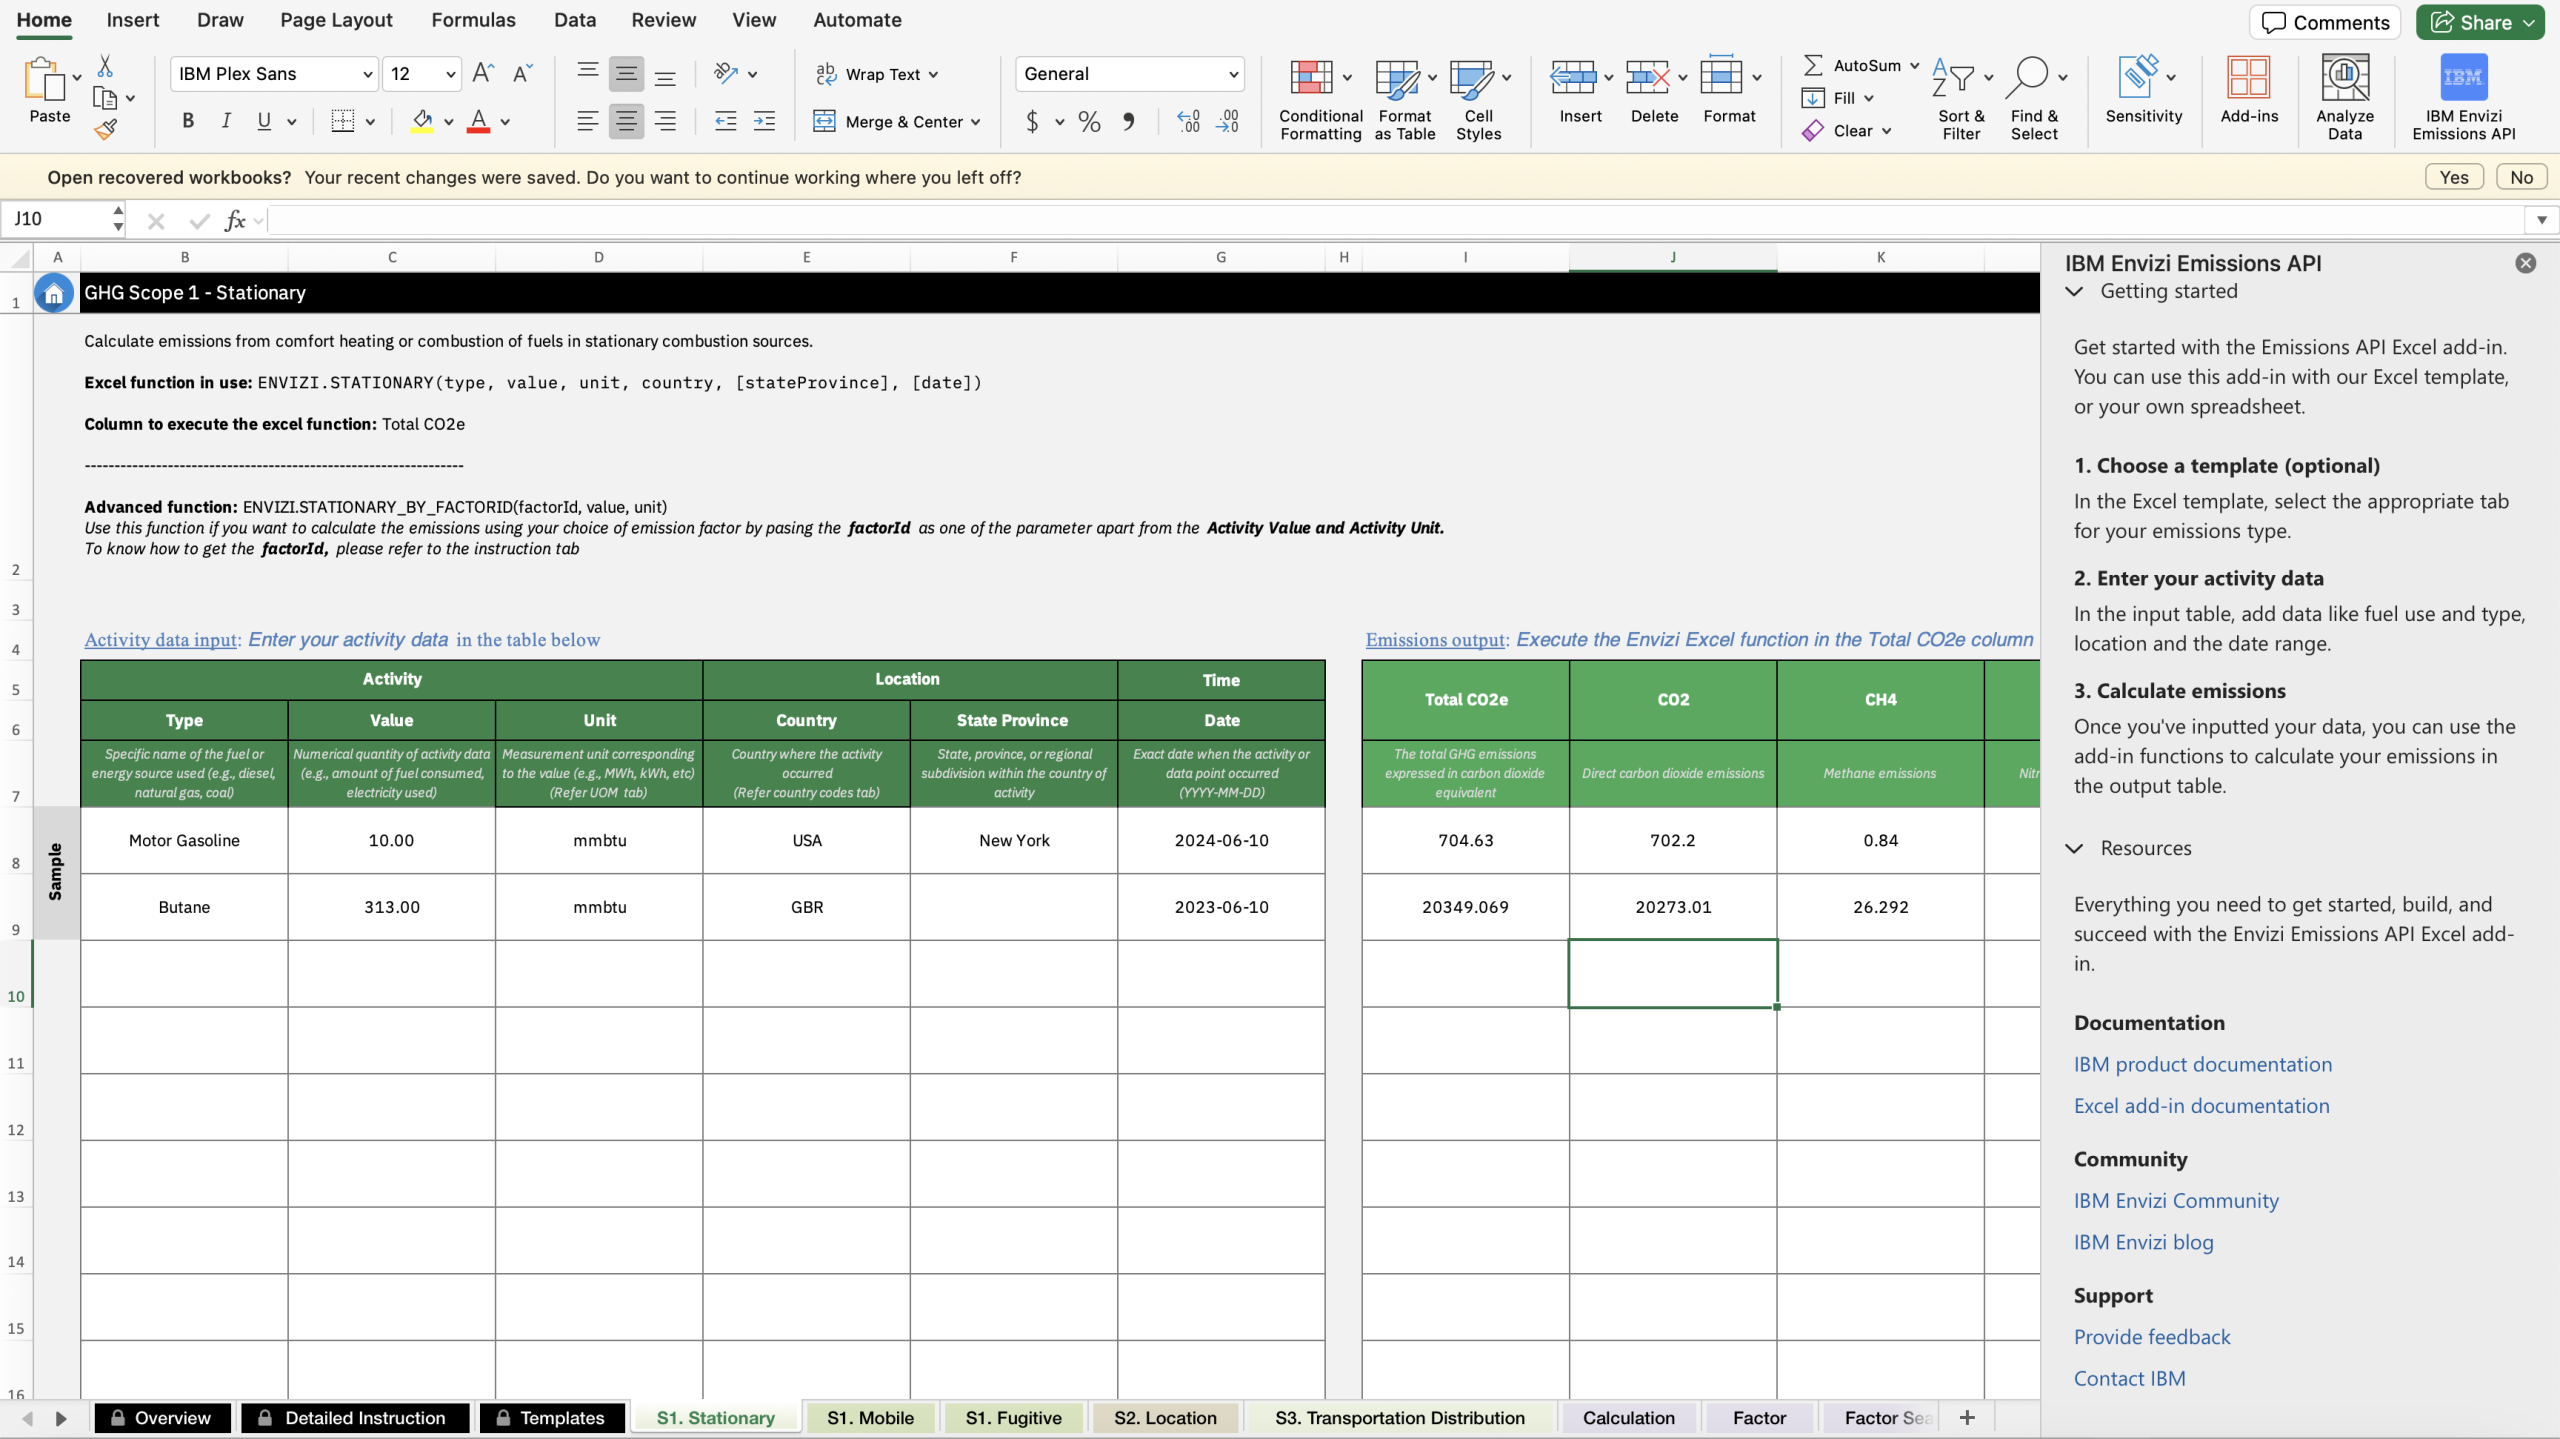Viewport: 2560px width, 1439px height.
Task: Collapse the Getting started section
Action: click(2075, 292)
